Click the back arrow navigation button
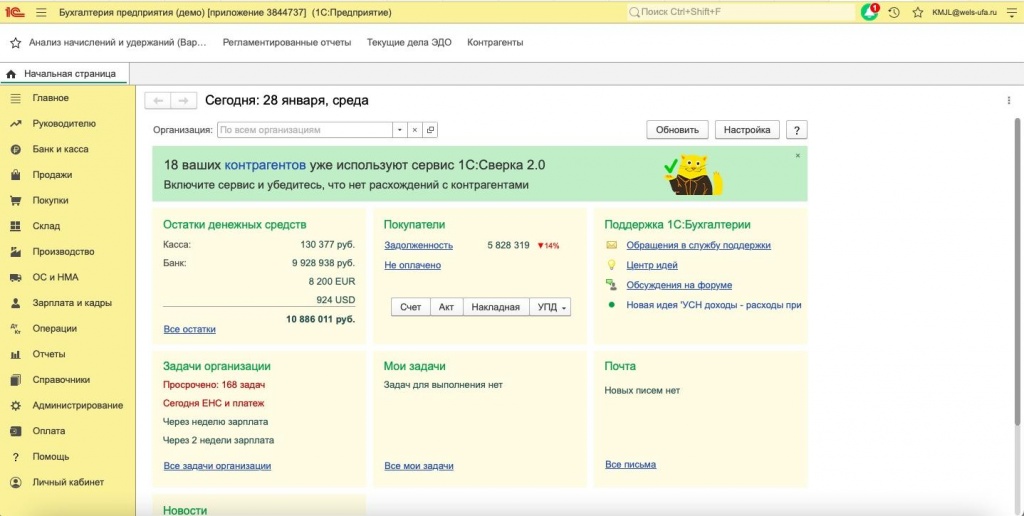The height and width of the screenshot is (516, 1024). [x=157, y=101]
